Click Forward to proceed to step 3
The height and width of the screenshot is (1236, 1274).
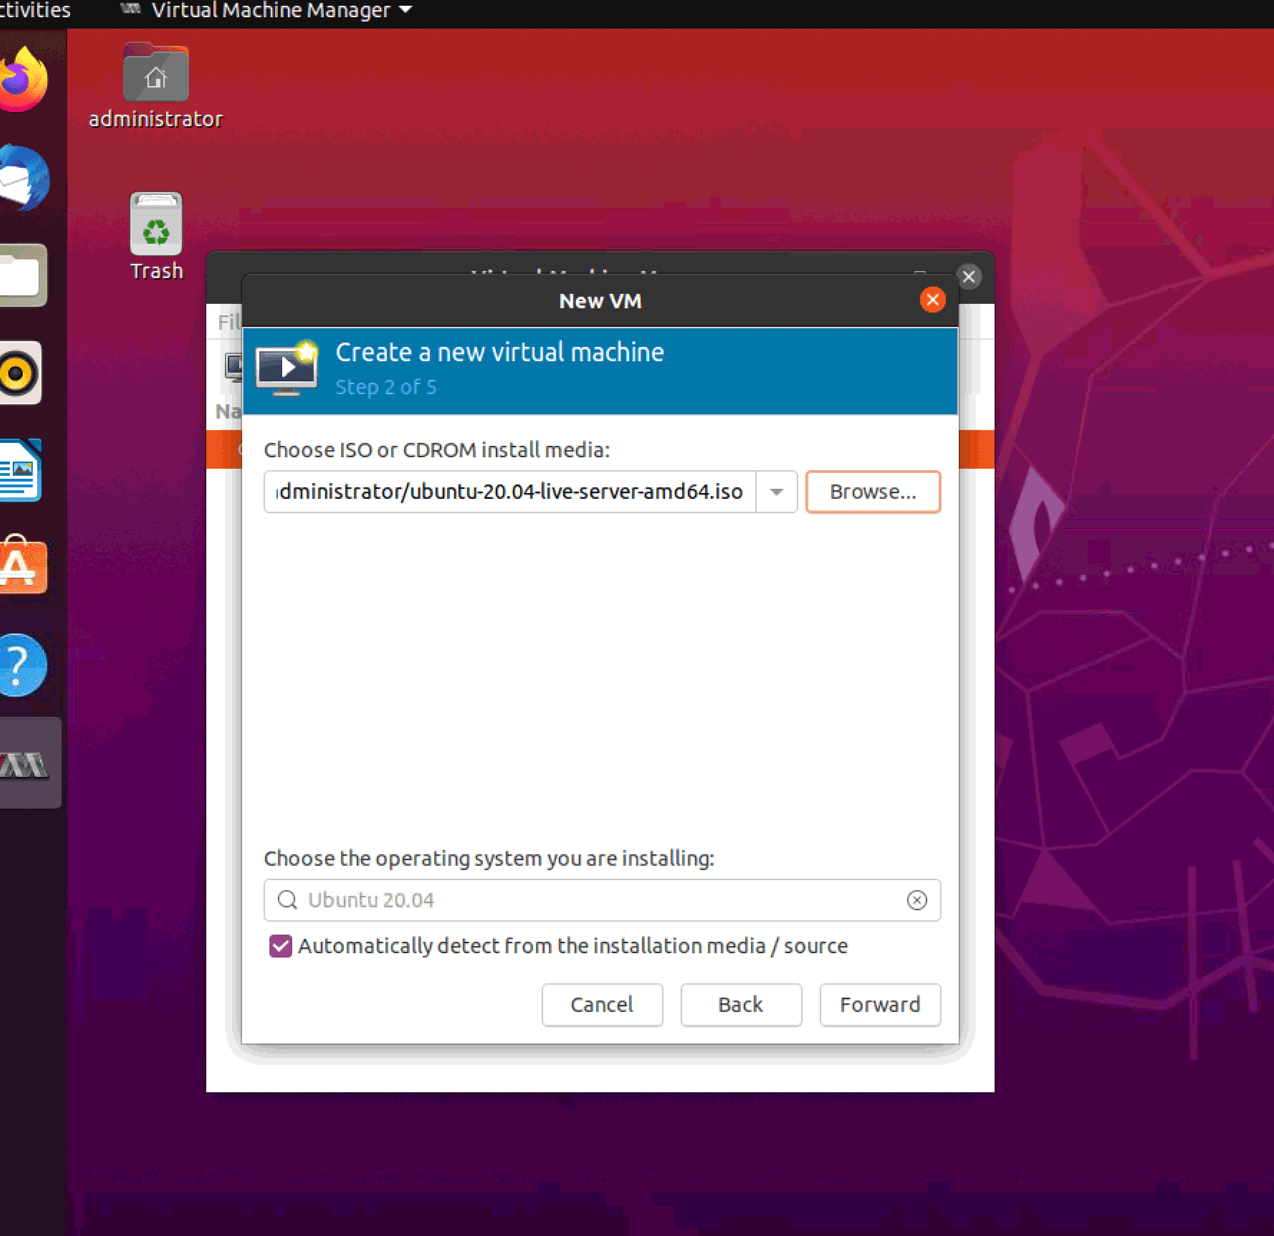click(x=879, y=1004)
